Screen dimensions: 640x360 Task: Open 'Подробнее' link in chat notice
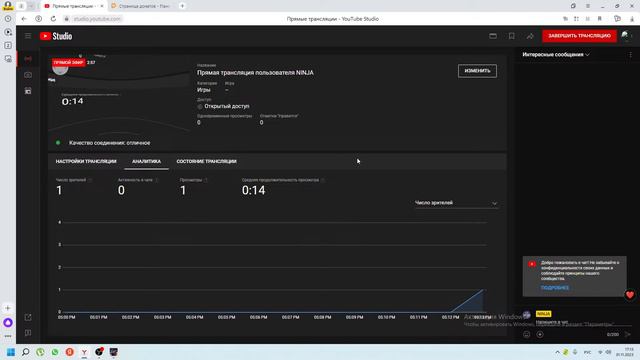point(555,288)
